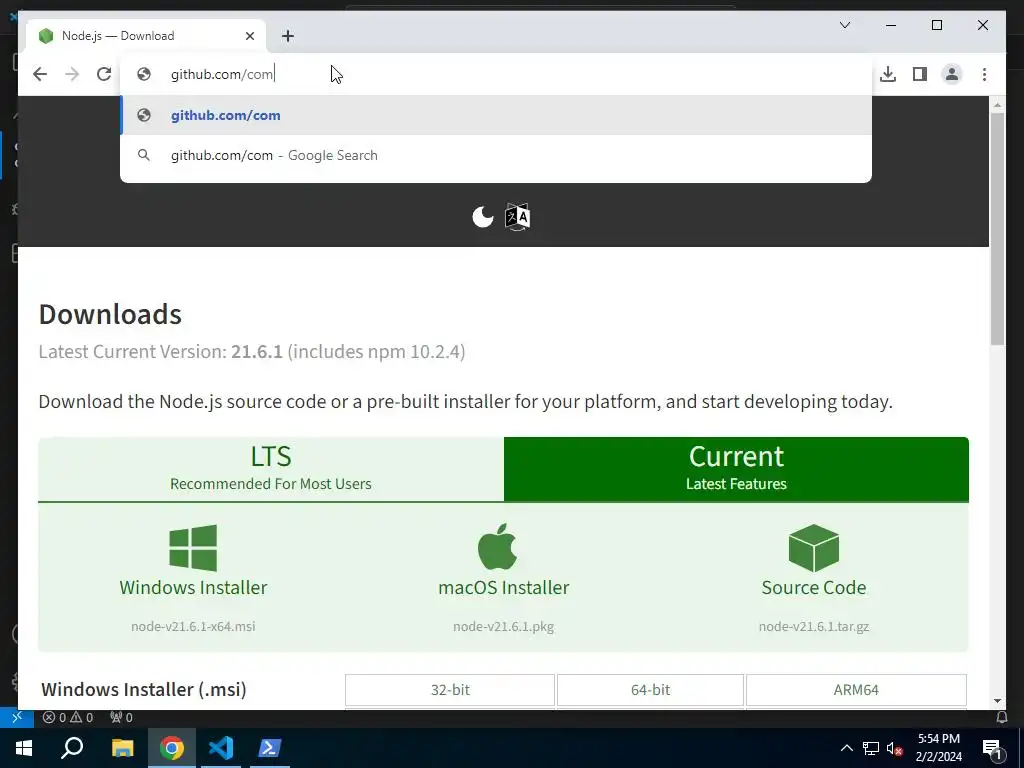Image resolution: width=1024 pixels, height=768 pixels.
Task: Select 32-bit Windows Installer
Action: click(450, 690)
